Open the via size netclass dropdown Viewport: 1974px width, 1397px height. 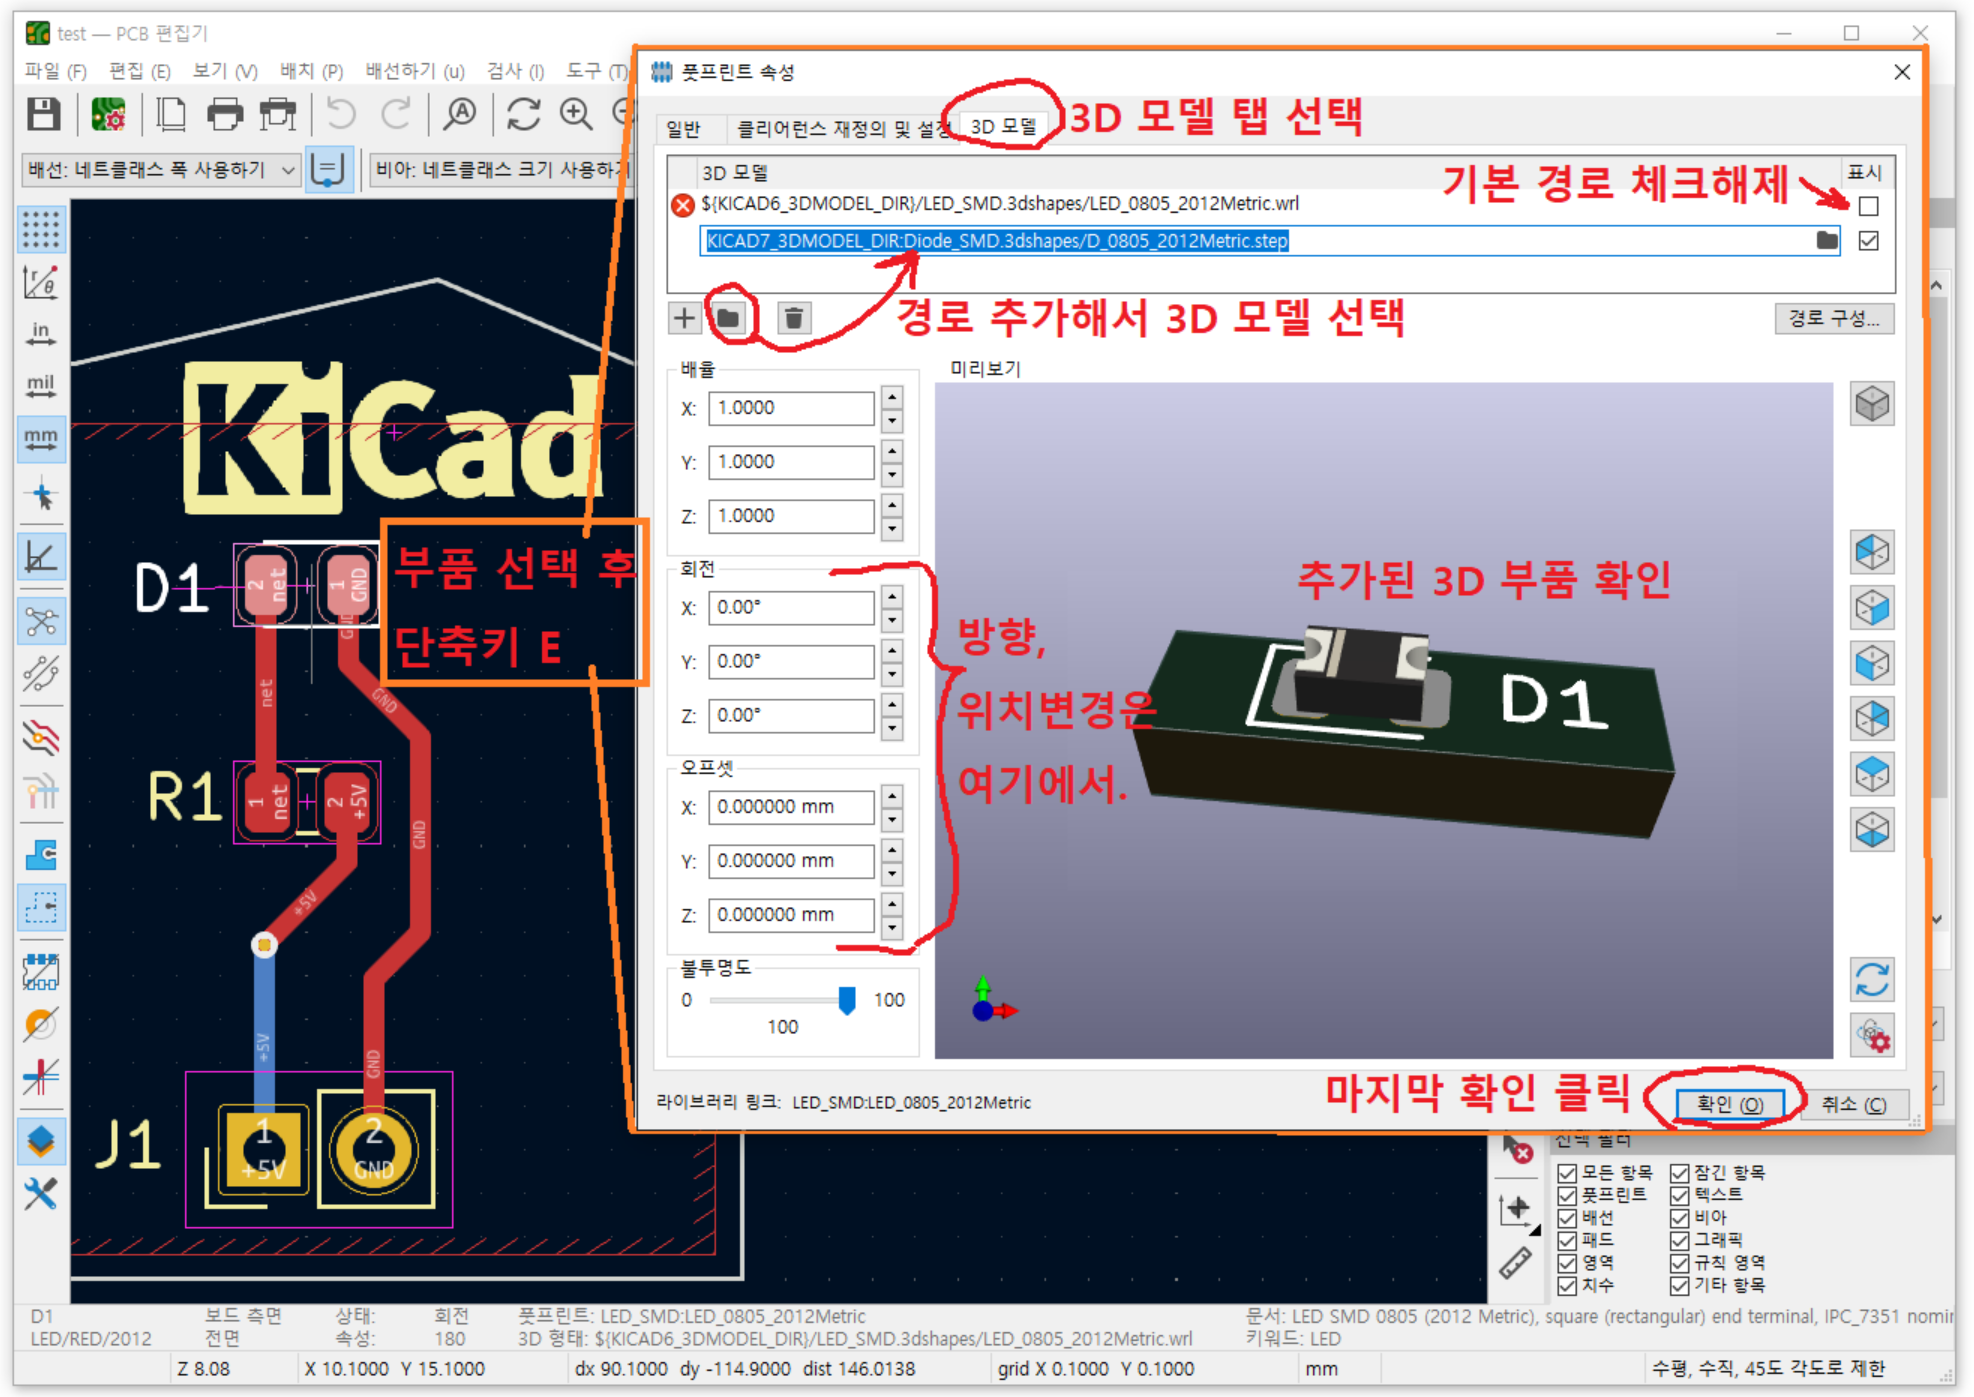(498, 170)
